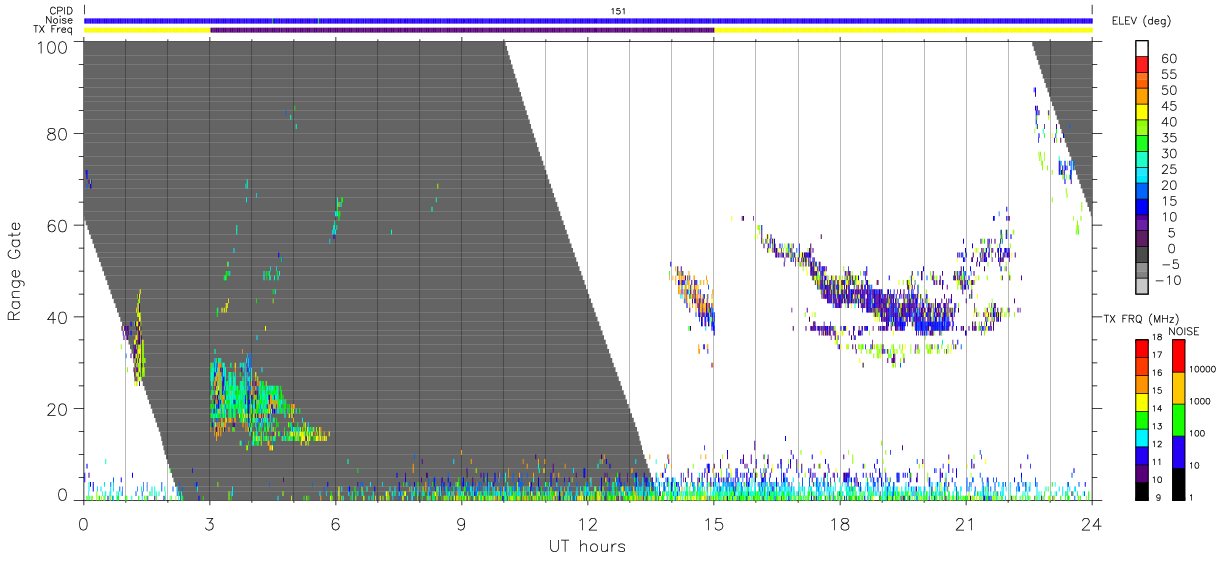Click x-axis tick label '12'

click(587, 523)
